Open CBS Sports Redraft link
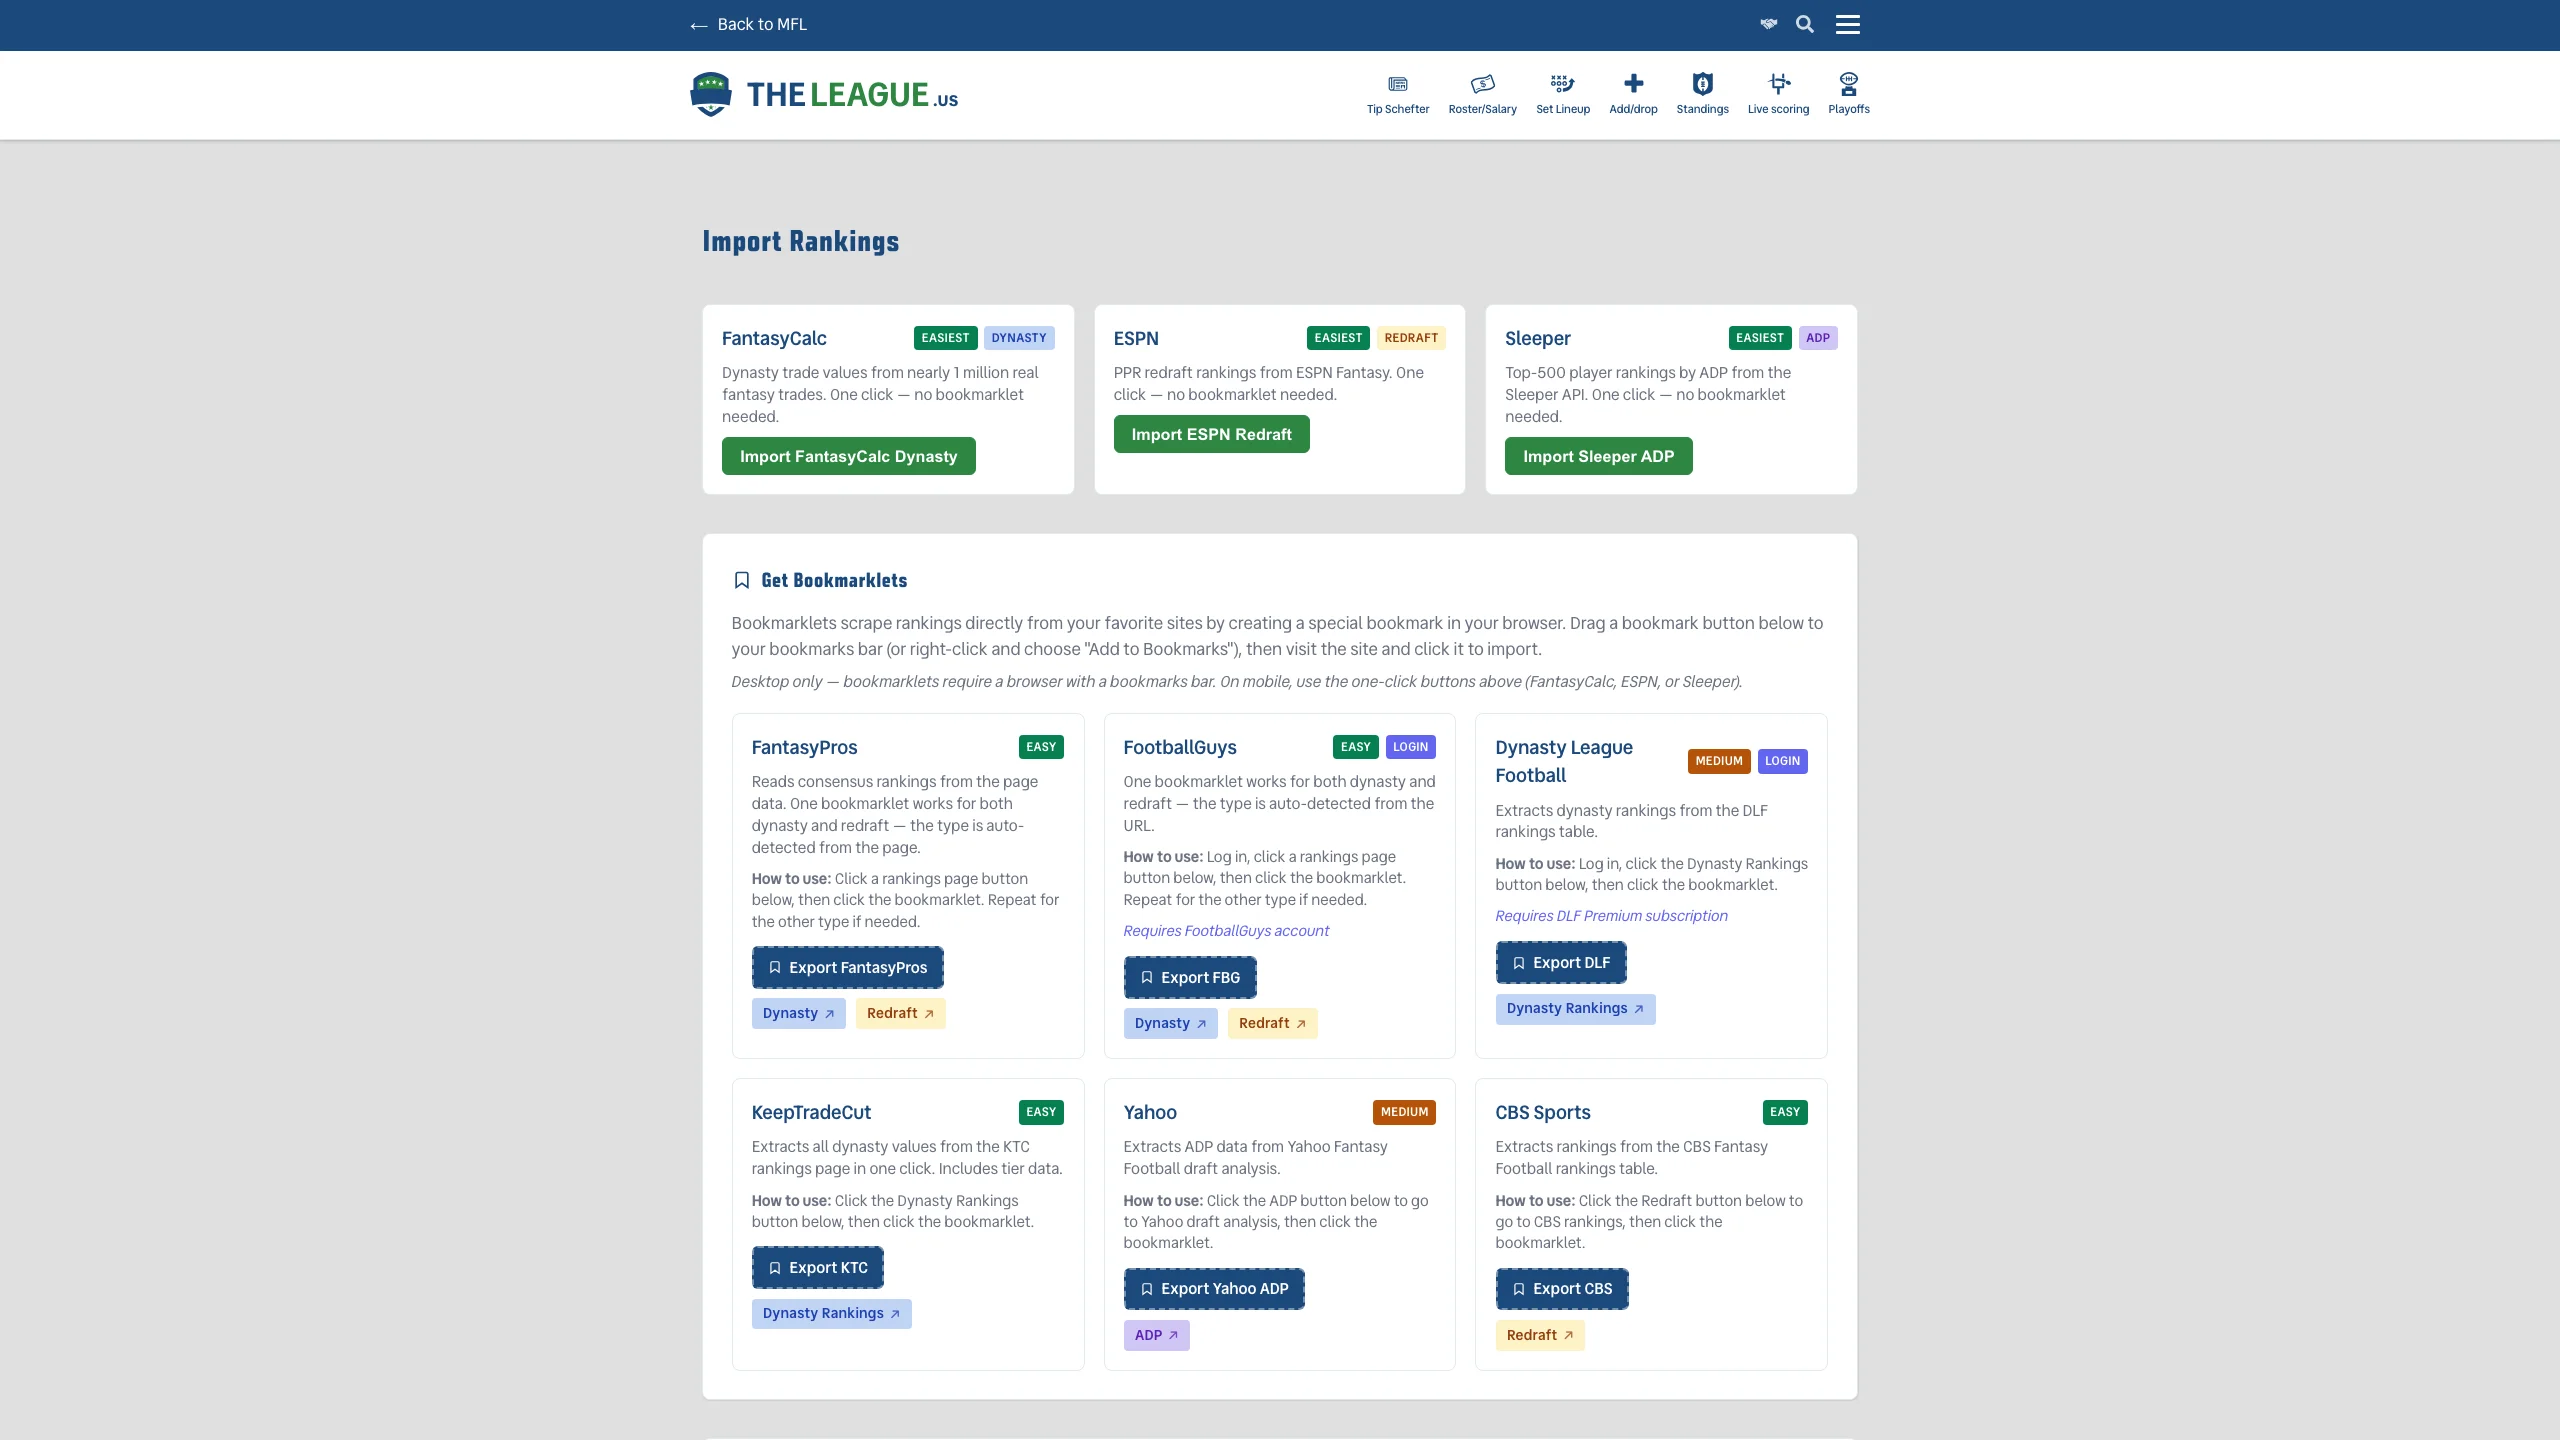 1540,1335
